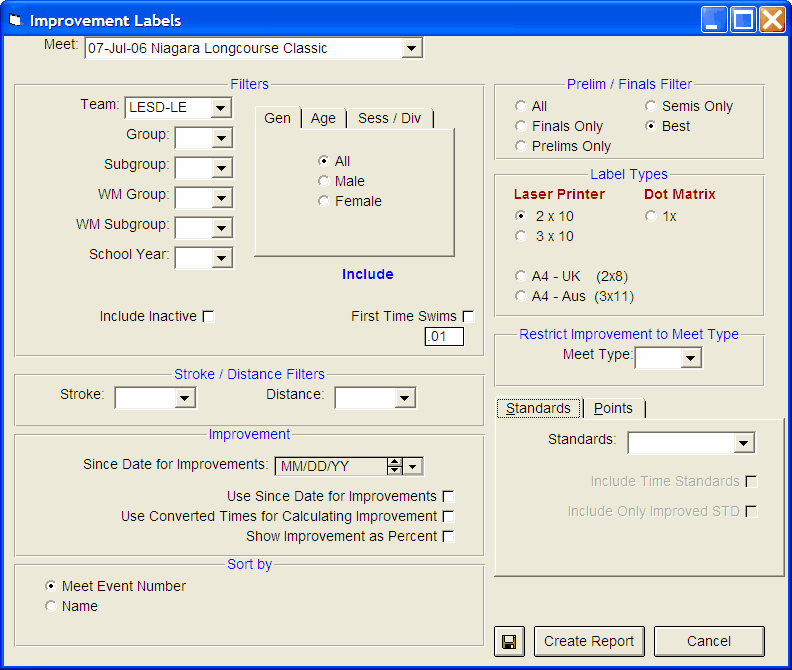The width and height of the screenshot is (792, 670).
Task: Click the floppy disk save icon
Action: coord(509,641)
